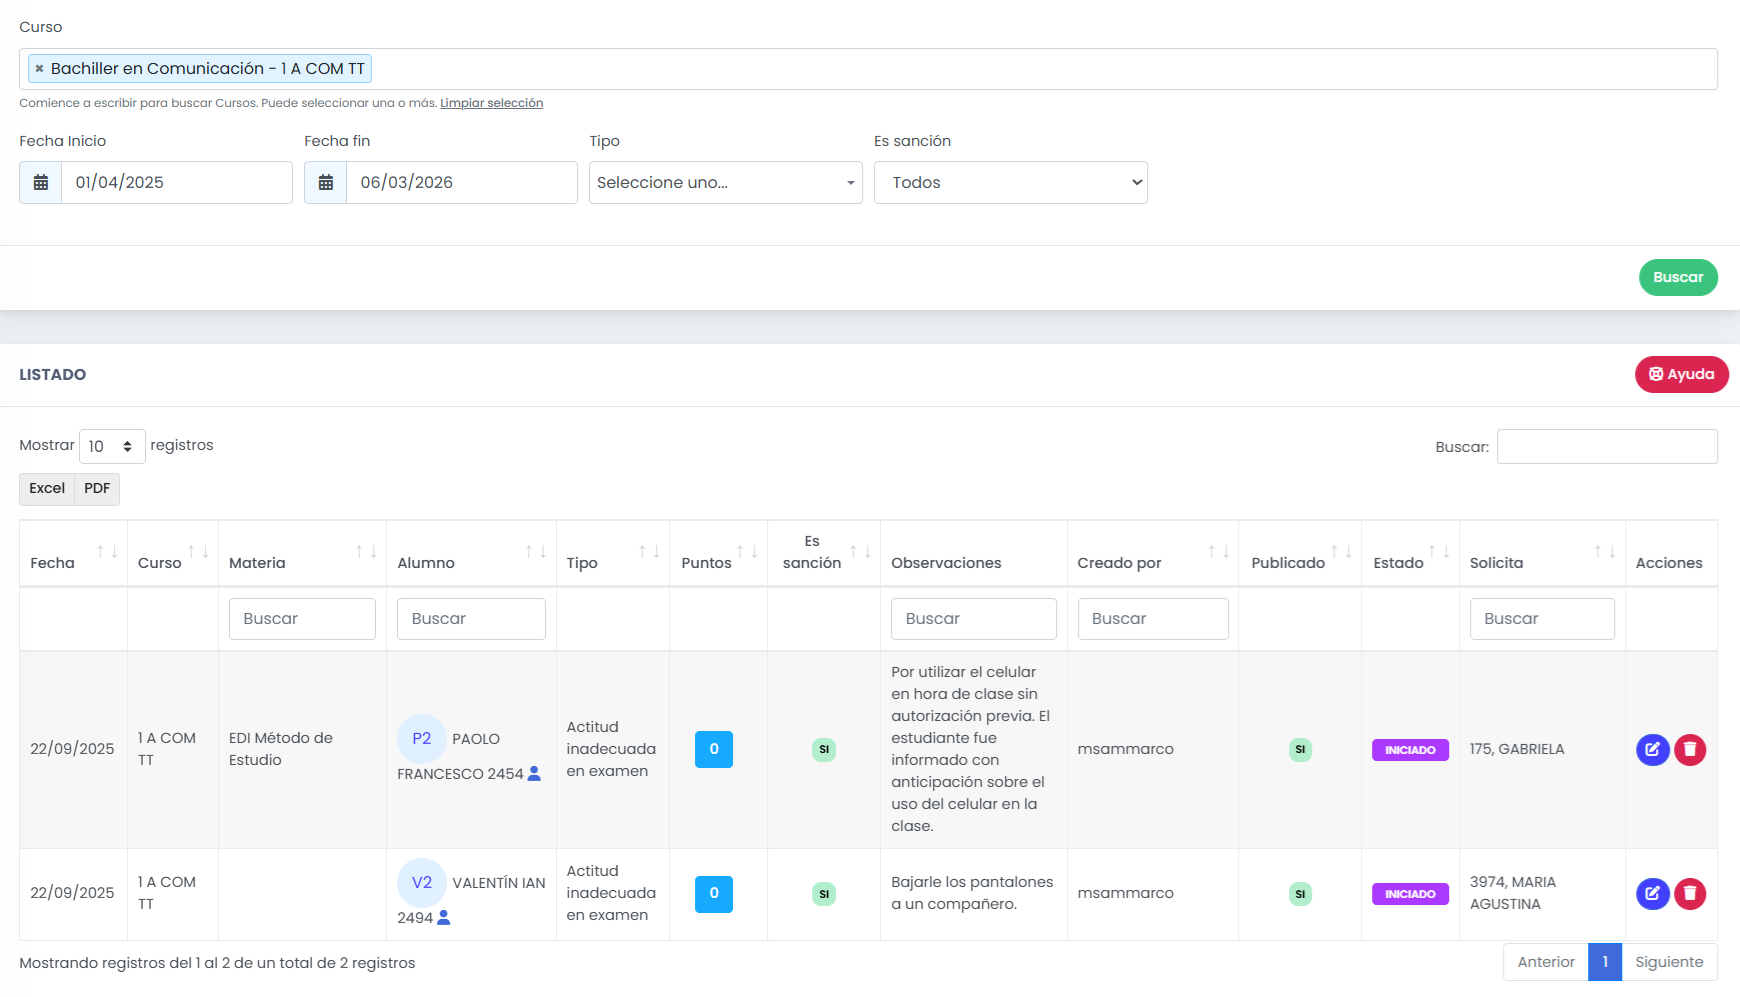Open the Fecha Inicio calendar icon

coord(41,183)
